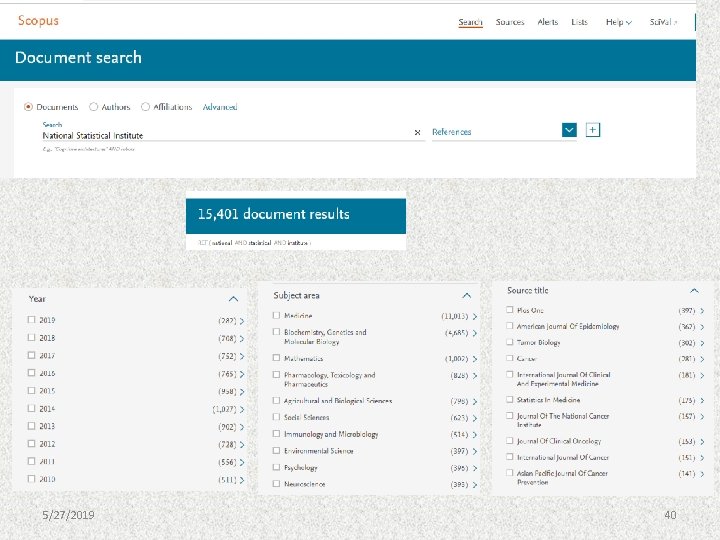Open the SciVal menu
Image resolution: width=720 pixels, height=540 pixels.
[x=663, y=22]
